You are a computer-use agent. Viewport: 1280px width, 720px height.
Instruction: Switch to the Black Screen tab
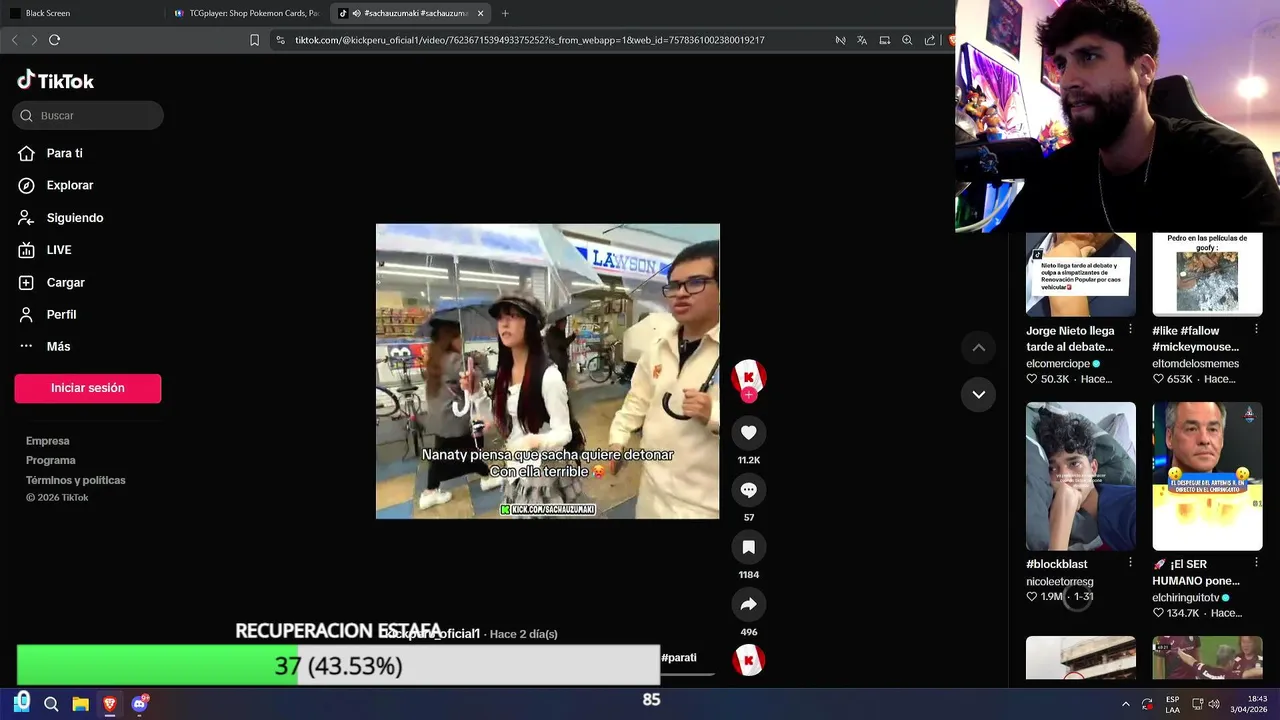pos(80,13)
